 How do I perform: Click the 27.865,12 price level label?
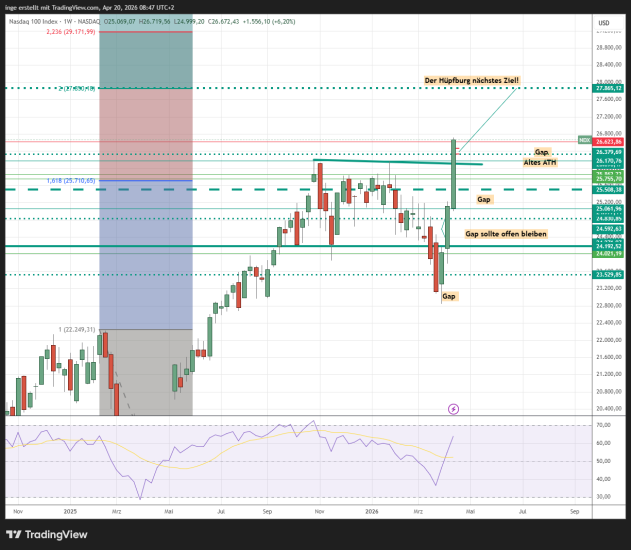click(608, 89)
